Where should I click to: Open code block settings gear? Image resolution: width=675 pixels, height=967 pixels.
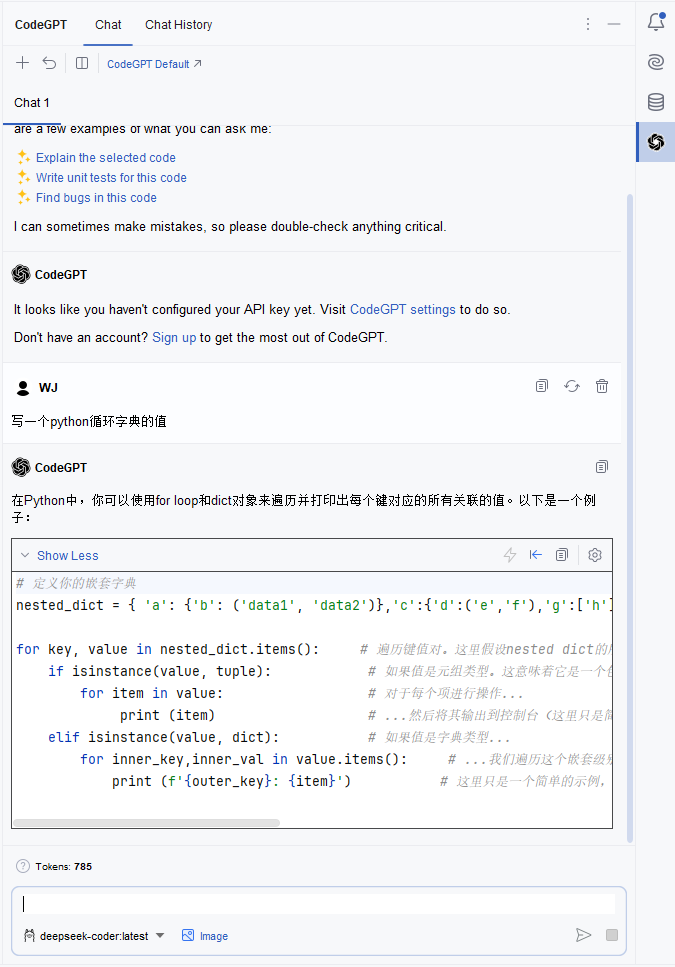(595, 555)
